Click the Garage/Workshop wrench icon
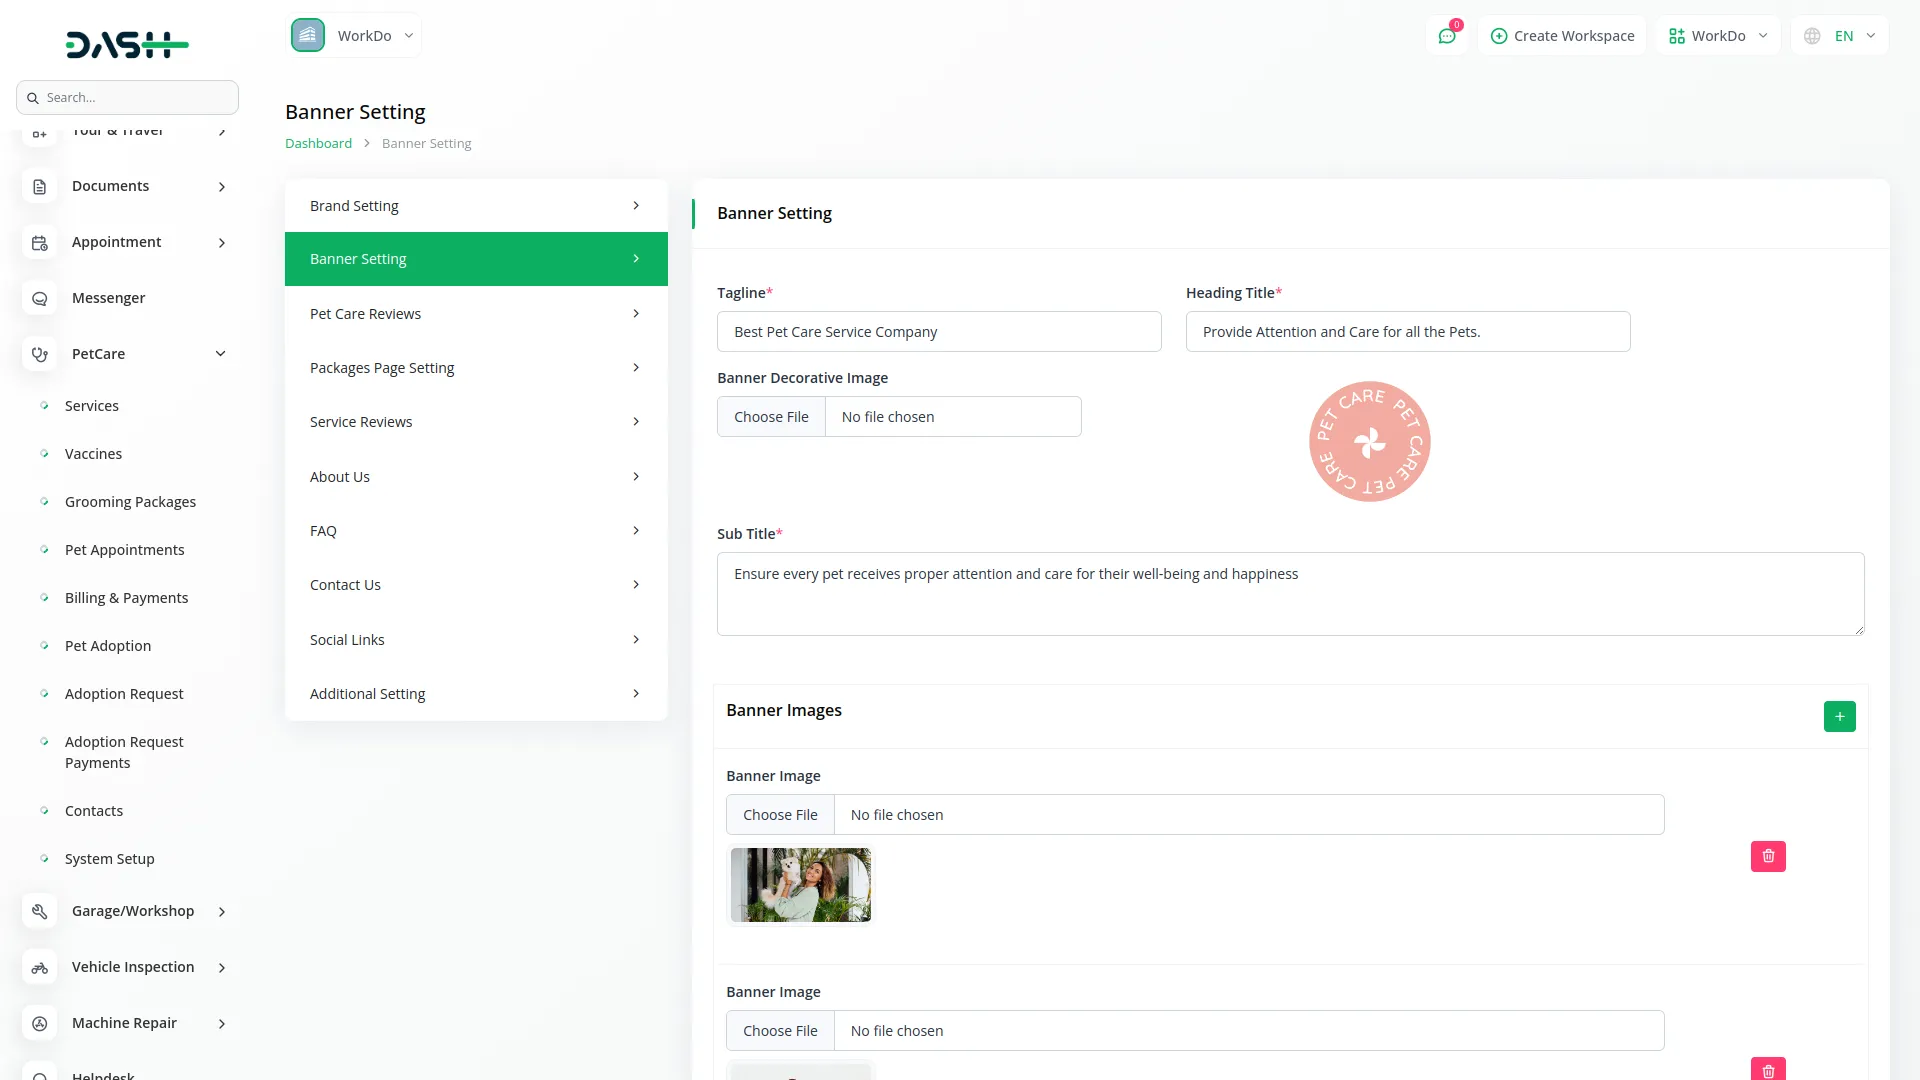The image size is (1920, 1080). click(40, 912)
